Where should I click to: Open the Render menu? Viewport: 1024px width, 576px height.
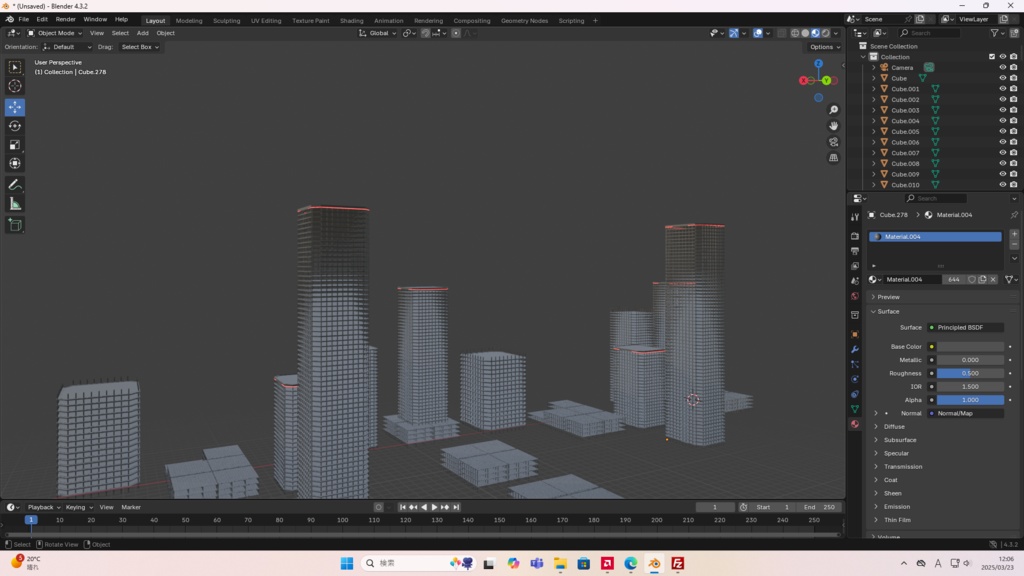coord(65,20)
